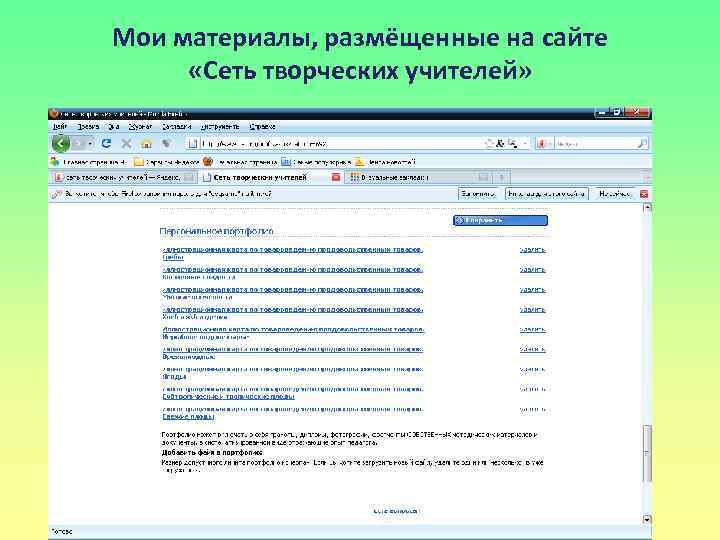Open the Файл menu

click(x=60, y=126)
